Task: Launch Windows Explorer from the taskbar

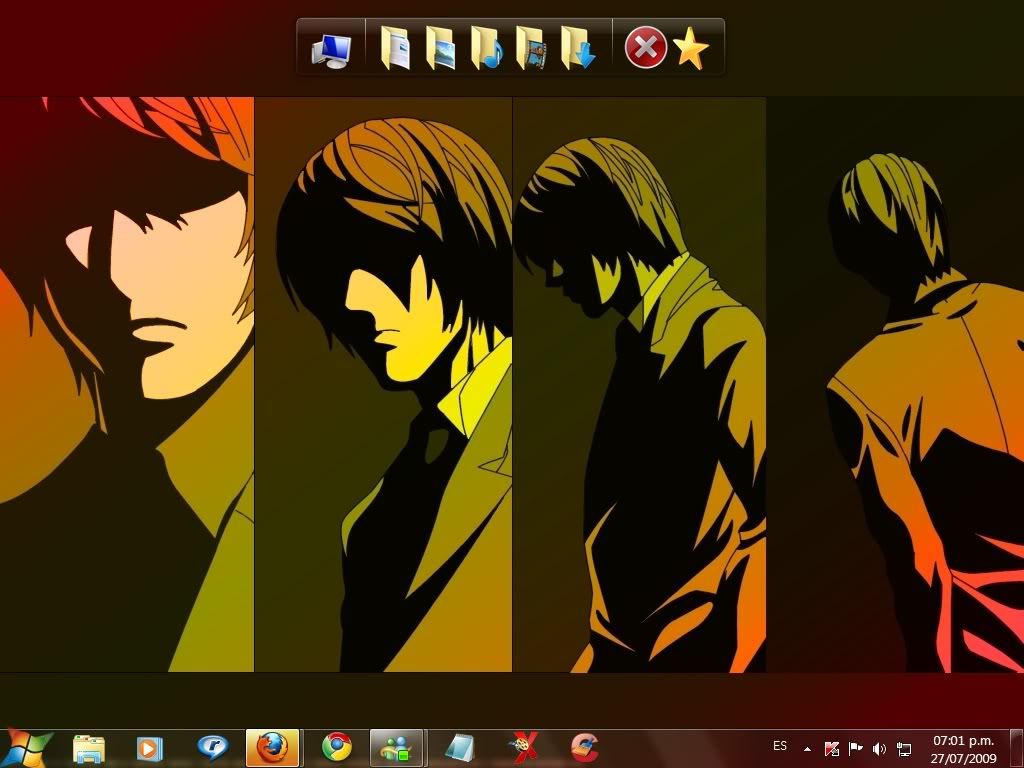Action: tap(89, 748)
